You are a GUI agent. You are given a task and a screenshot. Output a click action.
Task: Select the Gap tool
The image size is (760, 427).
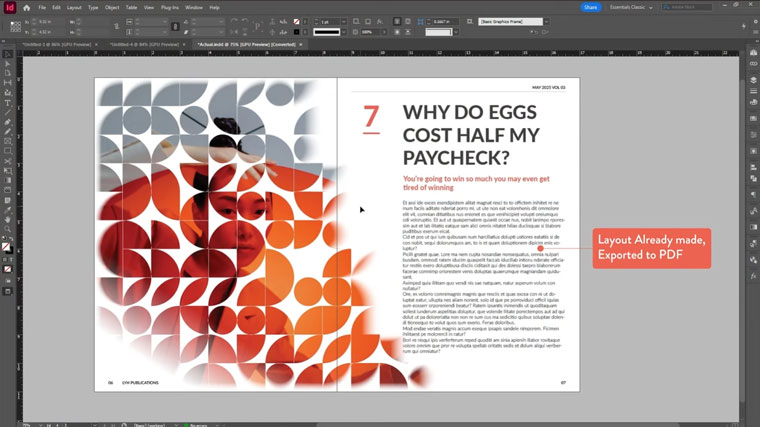(8, 83)
